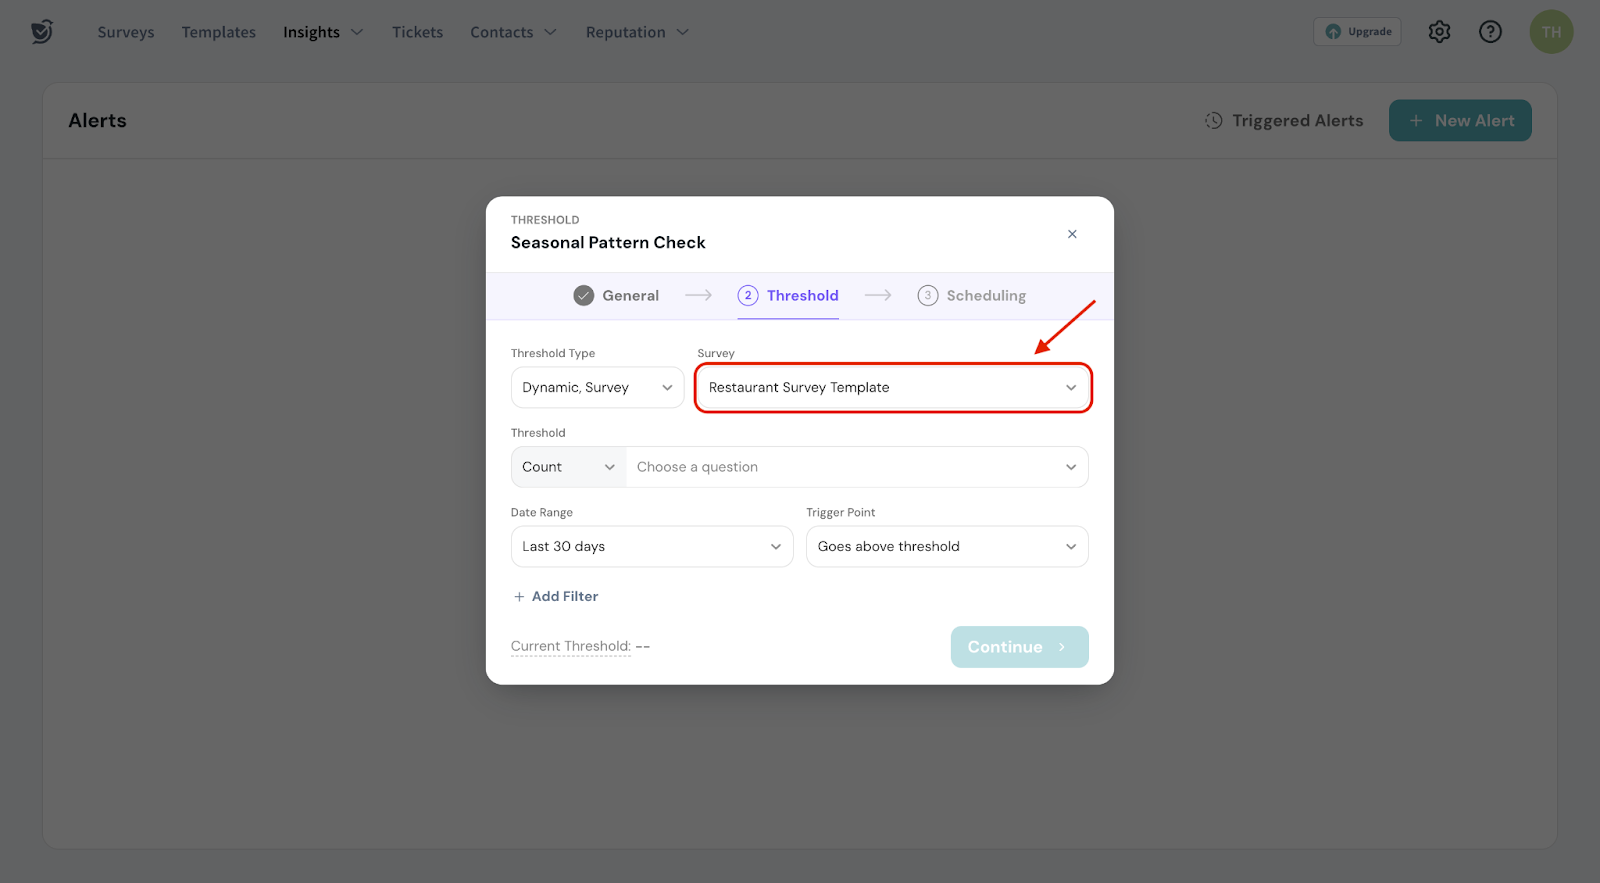Open the Goes above threshold dropdown
This screenshot has width=1600, height=883.
946,547
